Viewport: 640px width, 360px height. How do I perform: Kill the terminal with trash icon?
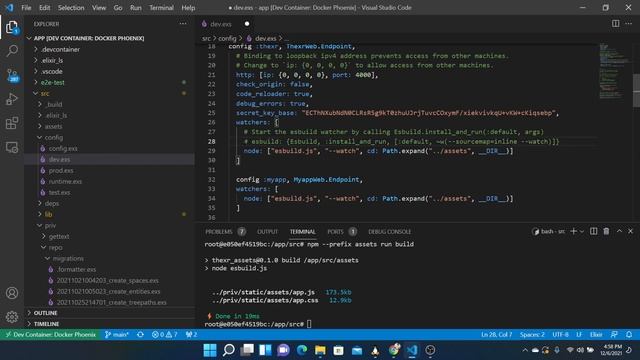606,231
